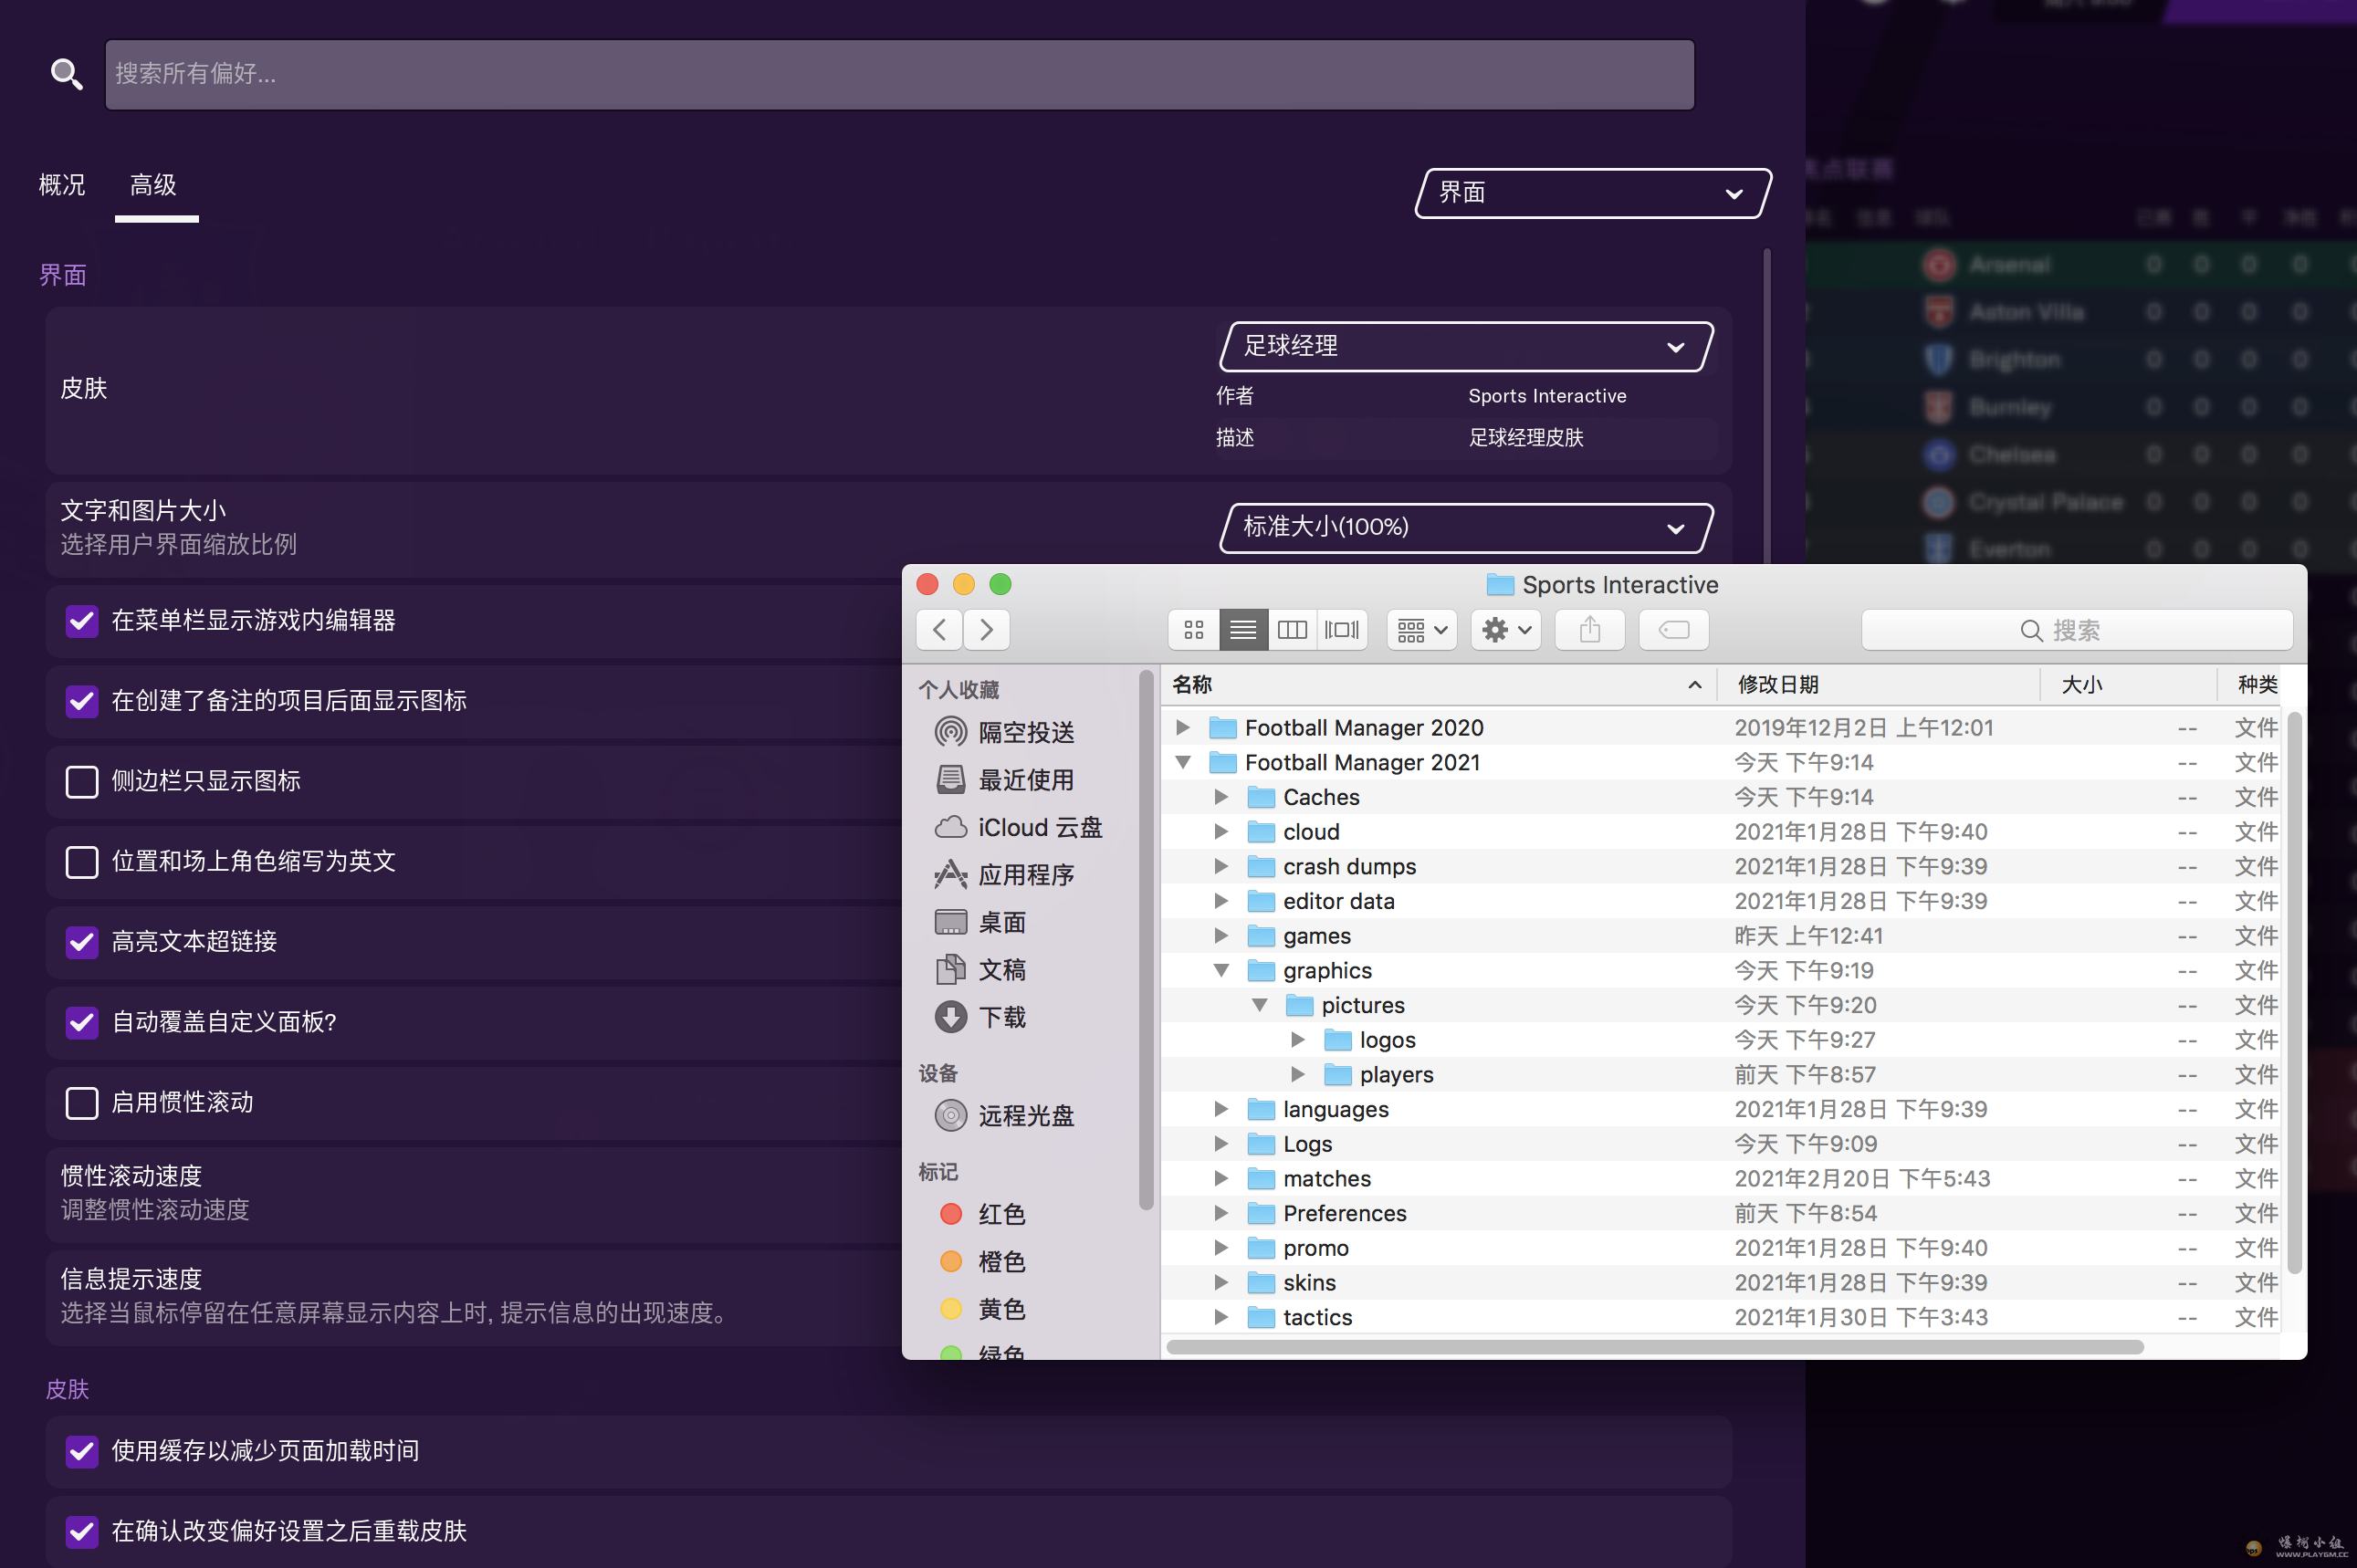Select the games folder row
This screenshot has height=1568, width=2357.
1720,936
